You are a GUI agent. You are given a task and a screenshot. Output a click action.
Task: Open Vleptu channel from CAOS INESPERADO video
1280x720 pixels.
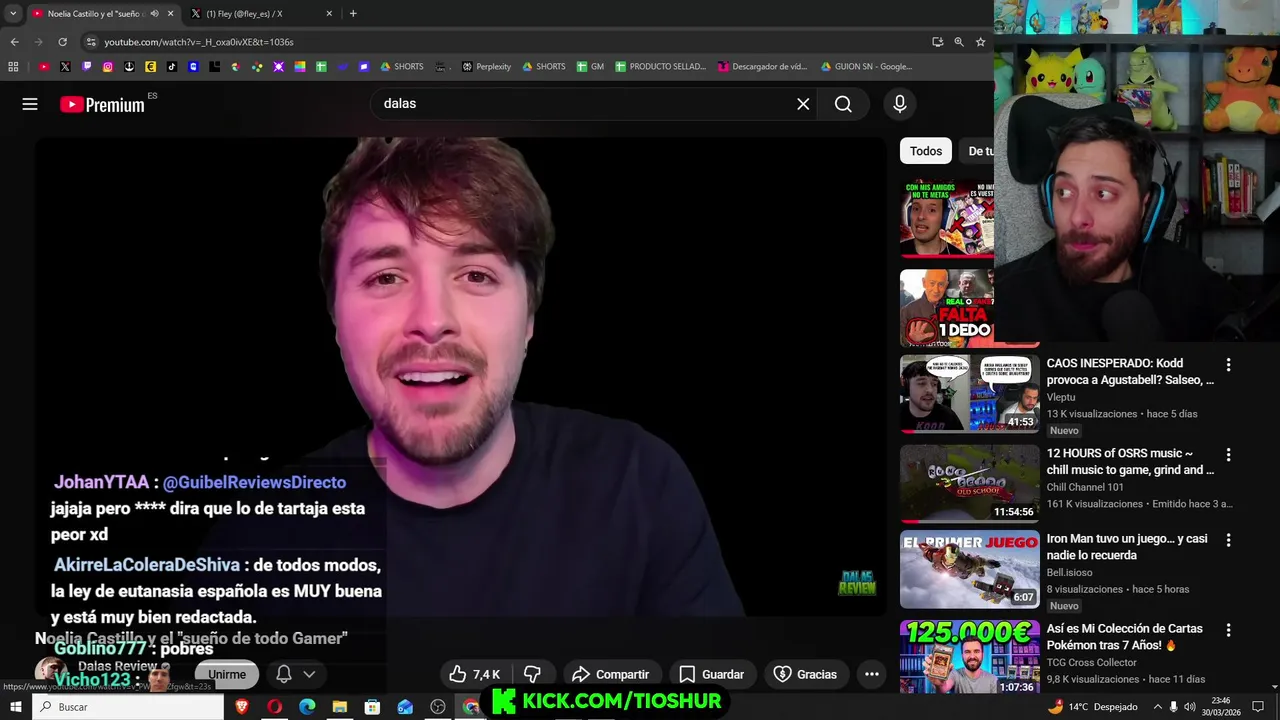click(x=1061, y=397)
